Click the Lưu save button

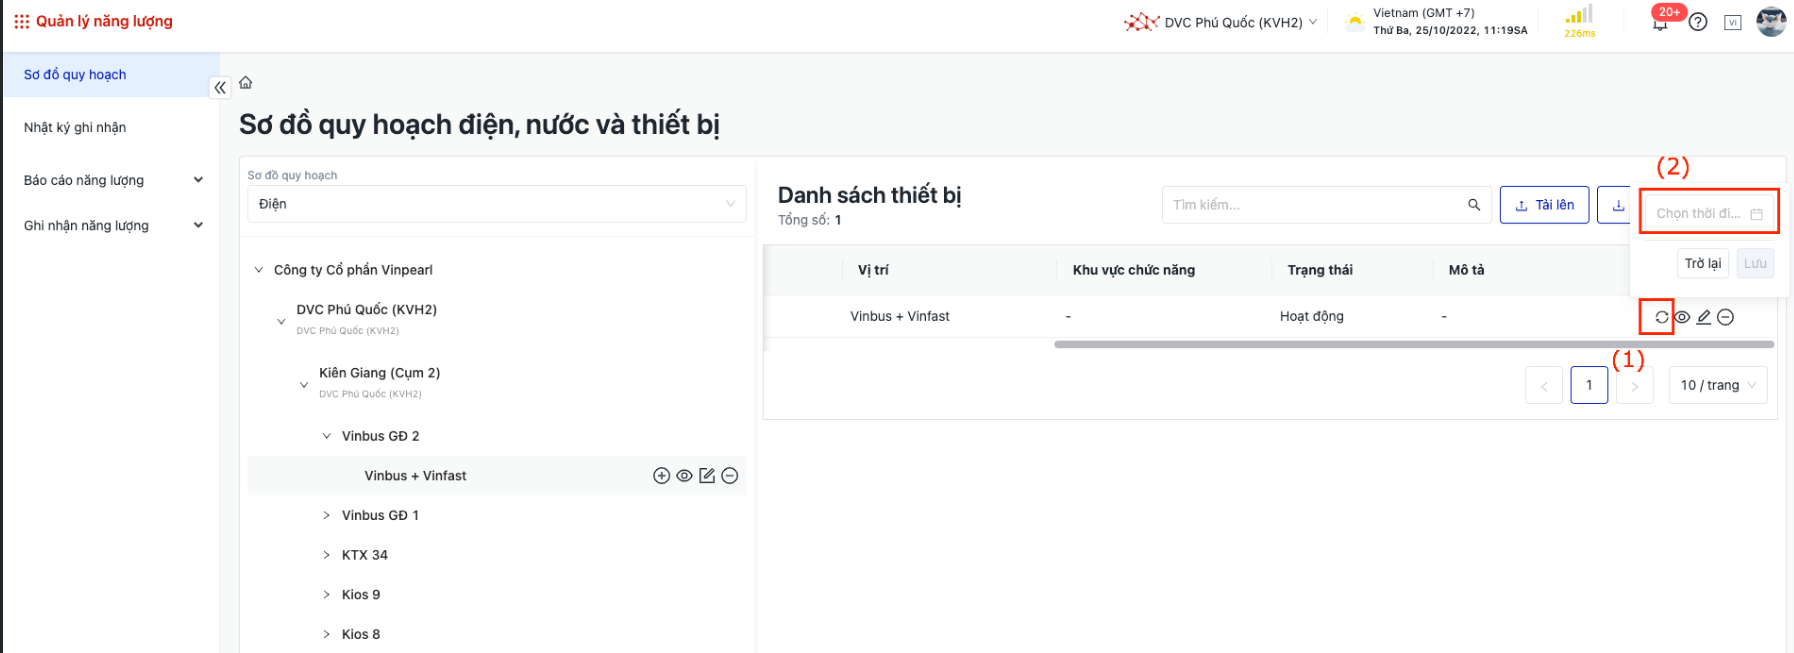(1755, 263)
